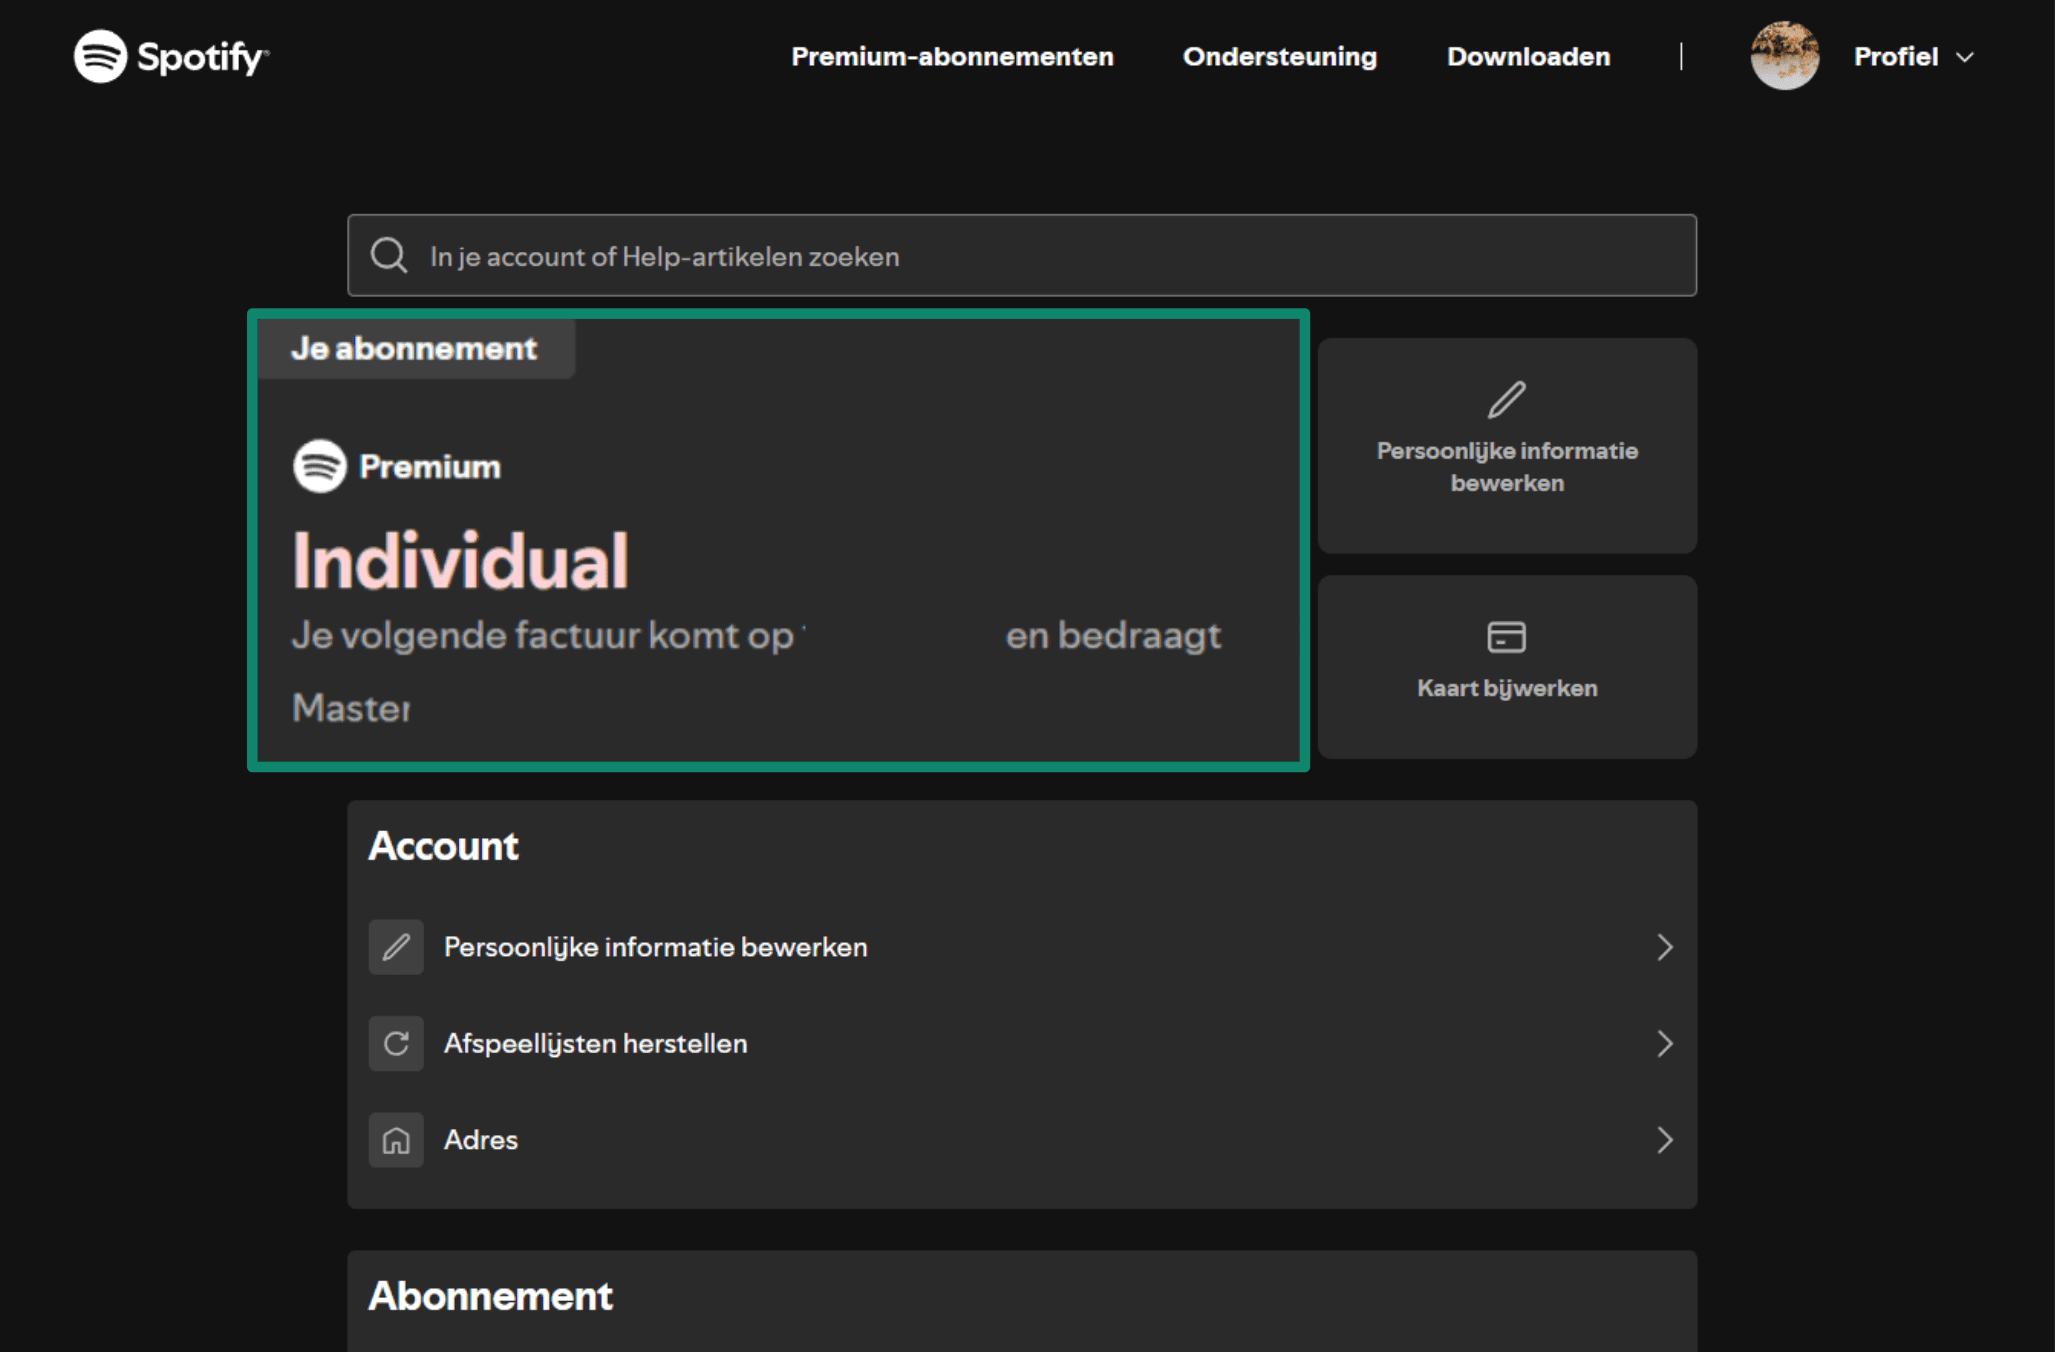Click the home icon next to Adres

point(396,1140)
